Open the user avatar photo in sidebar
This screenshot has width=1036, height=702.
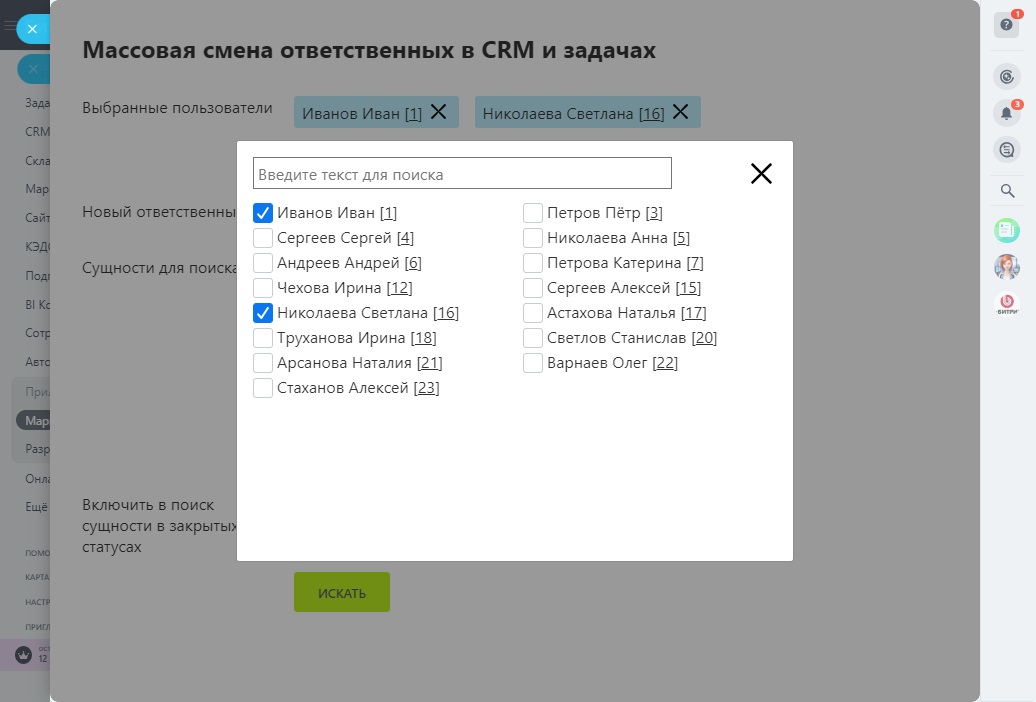pos(1006,266)
